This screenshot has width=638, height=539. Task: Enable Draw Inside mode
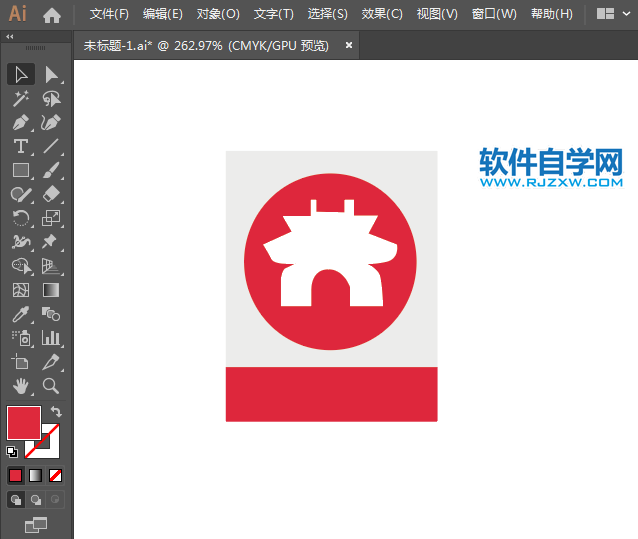click(x=55, y=500)
